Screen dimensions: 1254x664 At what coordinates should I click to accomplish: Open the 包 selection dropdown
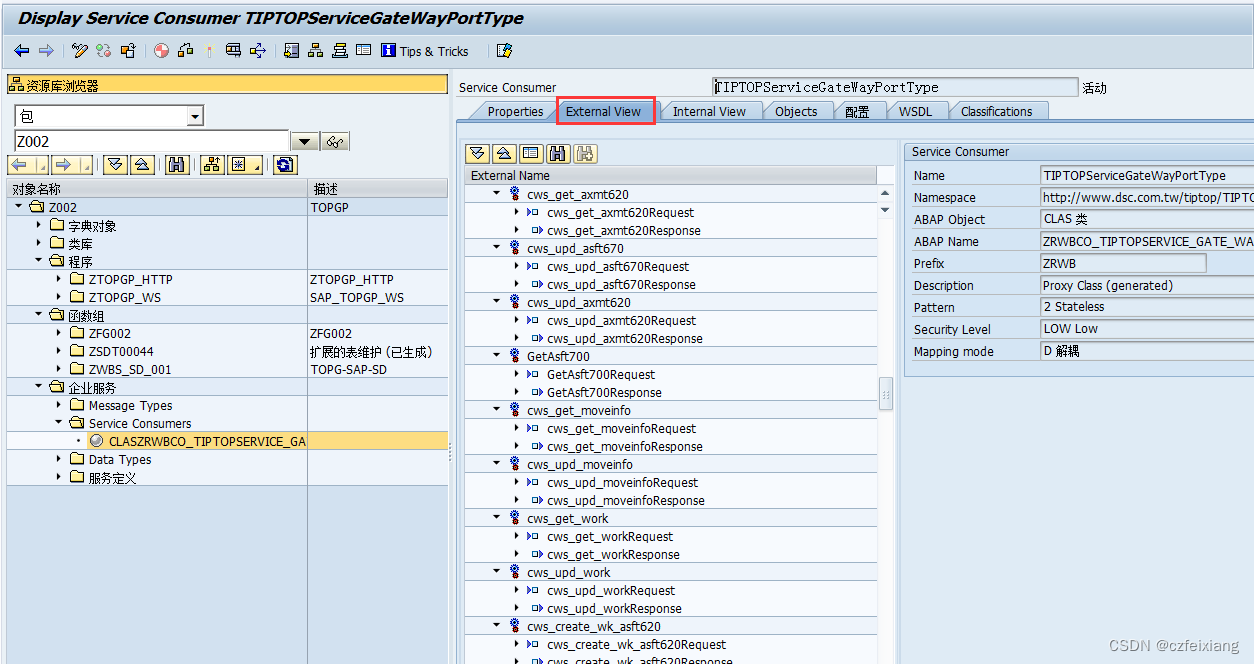(x=193, y=115)
